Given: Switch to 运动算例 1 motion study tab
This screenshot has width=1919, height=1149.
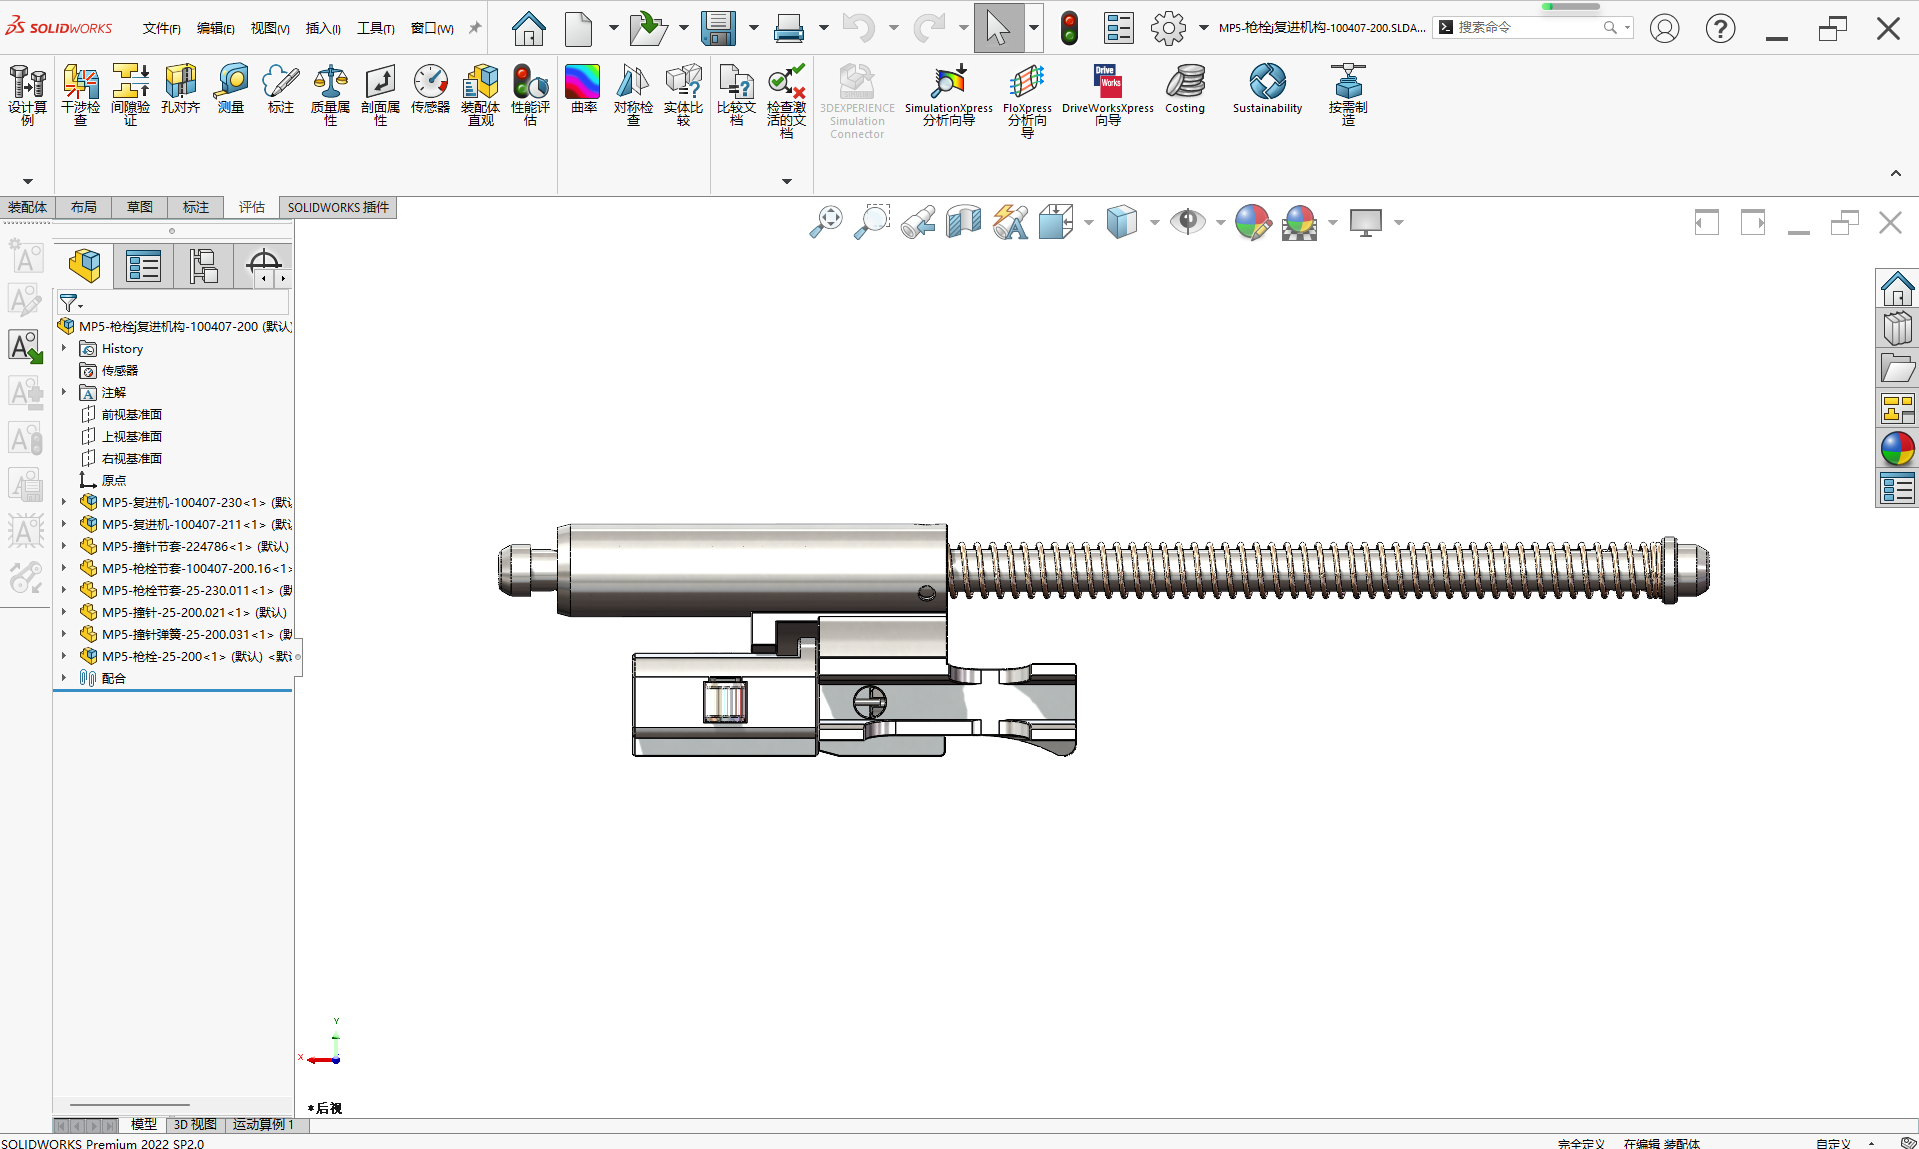Looking at the screenshot, I should point(264,1125).
